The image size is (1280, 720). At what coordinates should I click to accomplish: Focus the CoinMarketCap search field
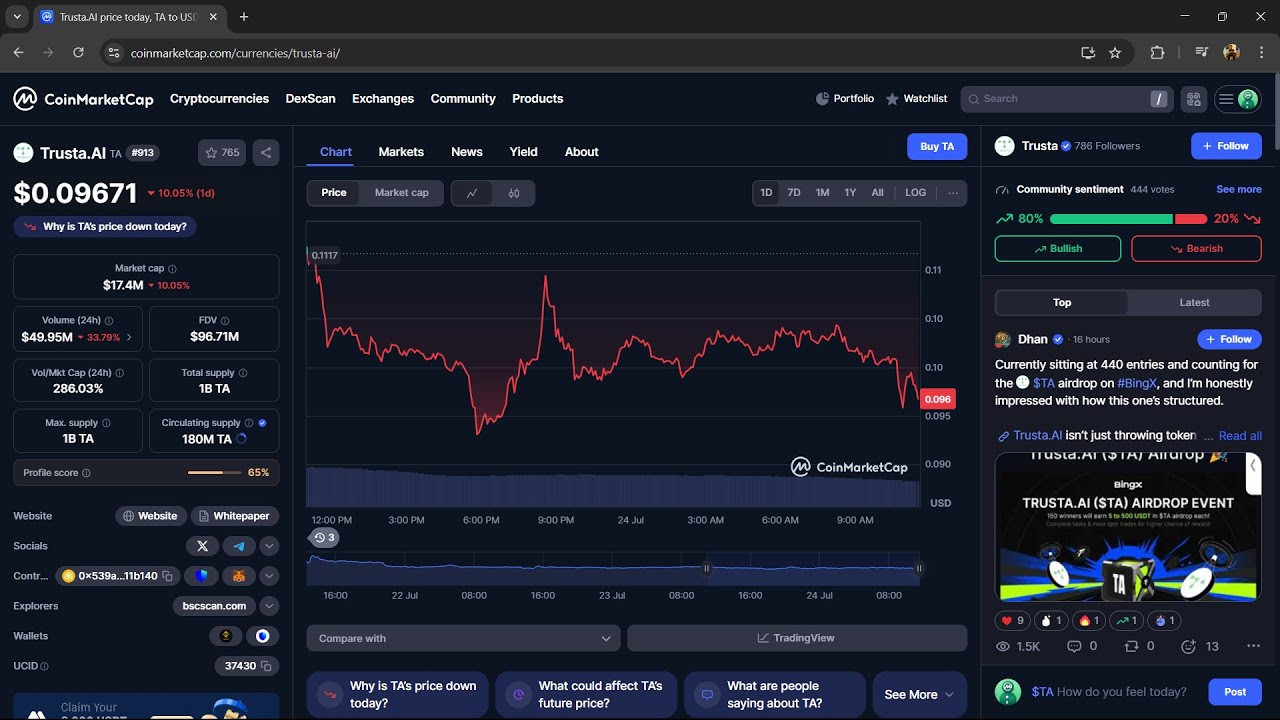pos(1067,99)
